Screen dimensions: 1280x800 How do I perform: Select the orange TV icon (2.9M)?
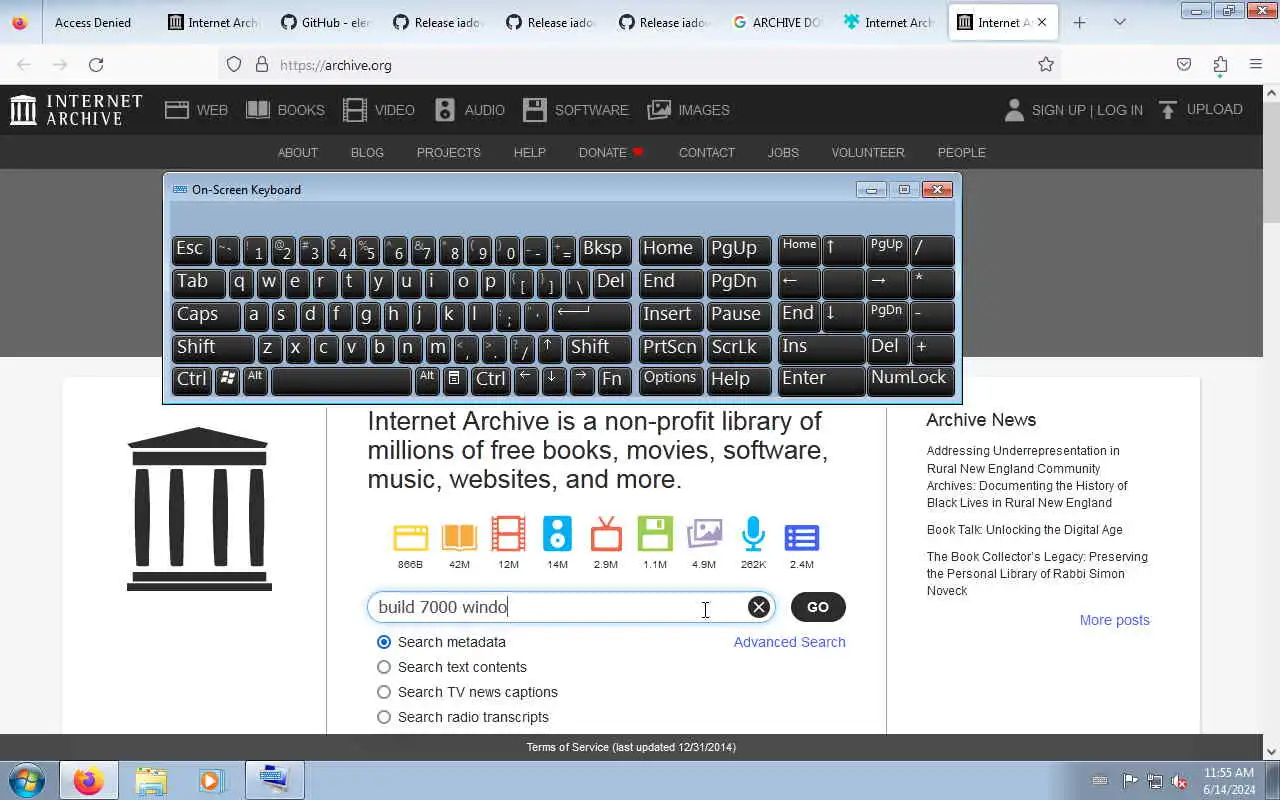[606, 534]
